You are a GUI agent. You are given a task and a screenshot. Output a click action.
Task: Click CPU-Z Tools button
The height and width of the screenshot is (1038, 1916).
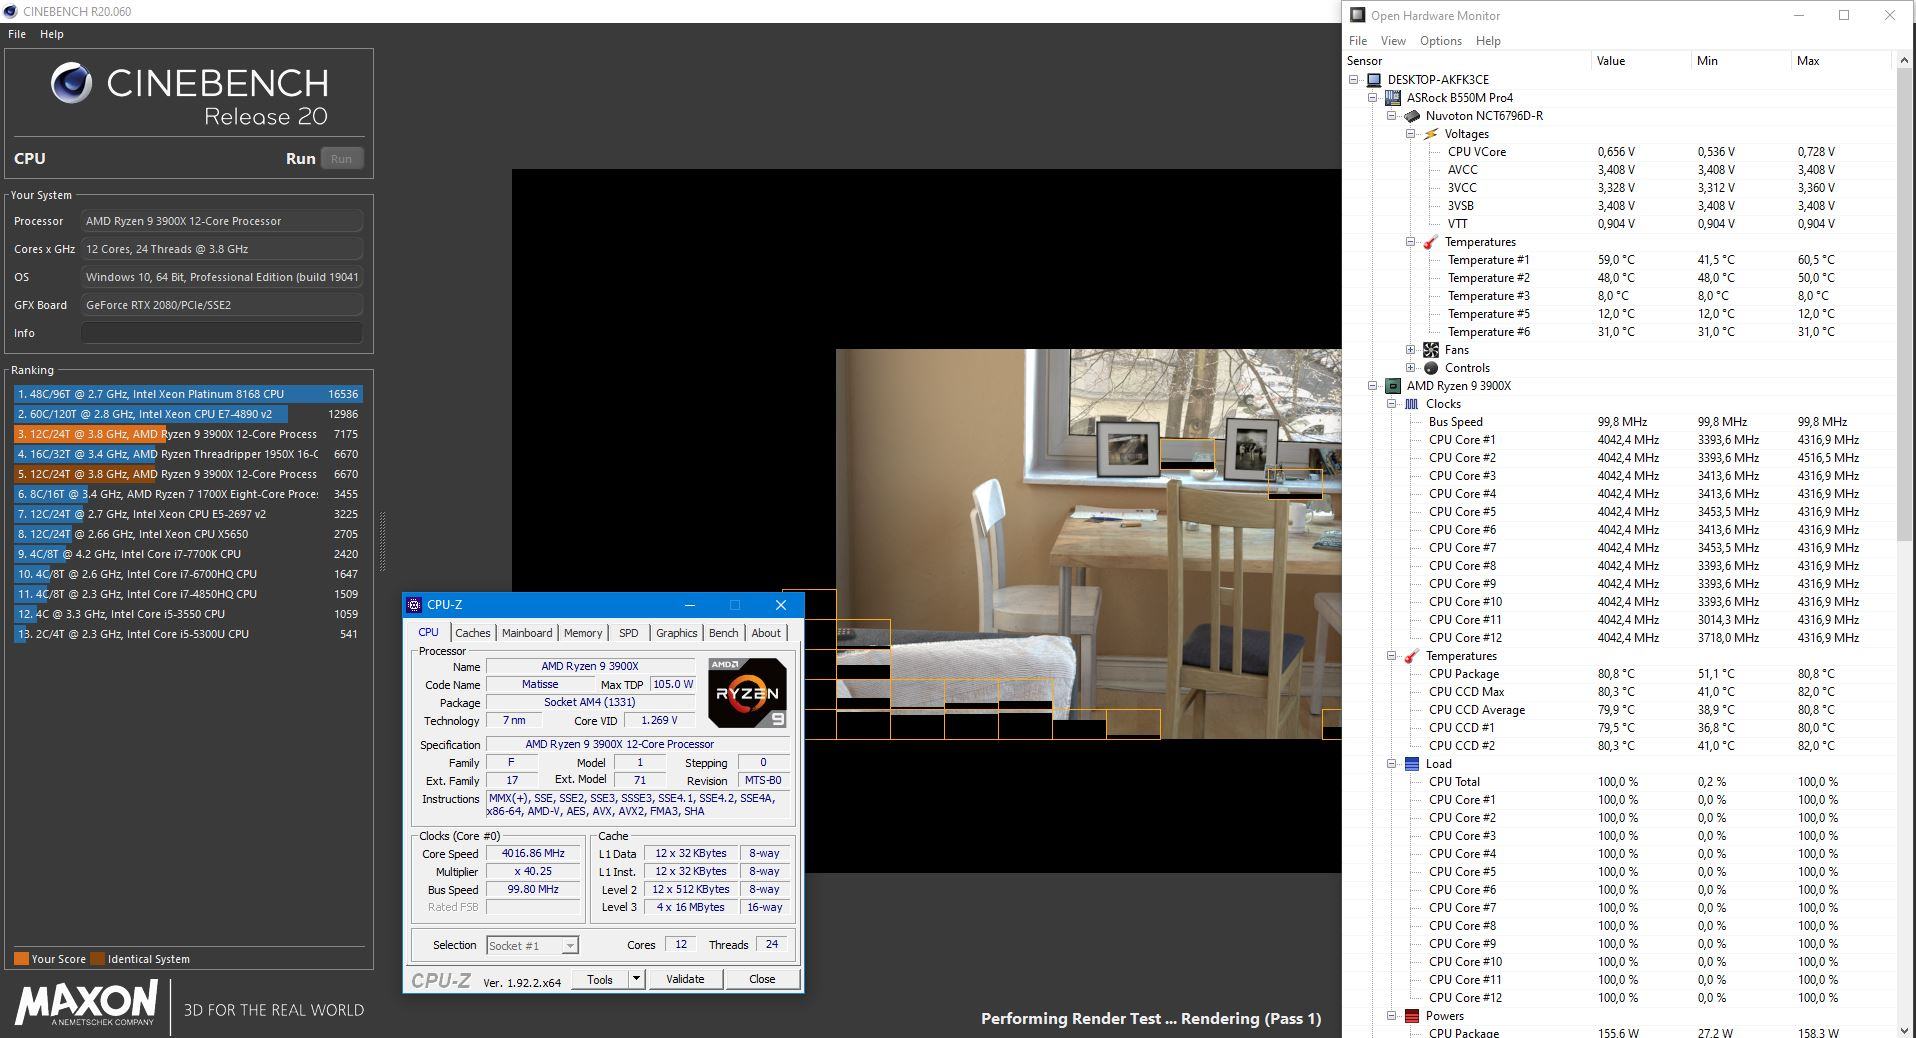coord(600,979)
